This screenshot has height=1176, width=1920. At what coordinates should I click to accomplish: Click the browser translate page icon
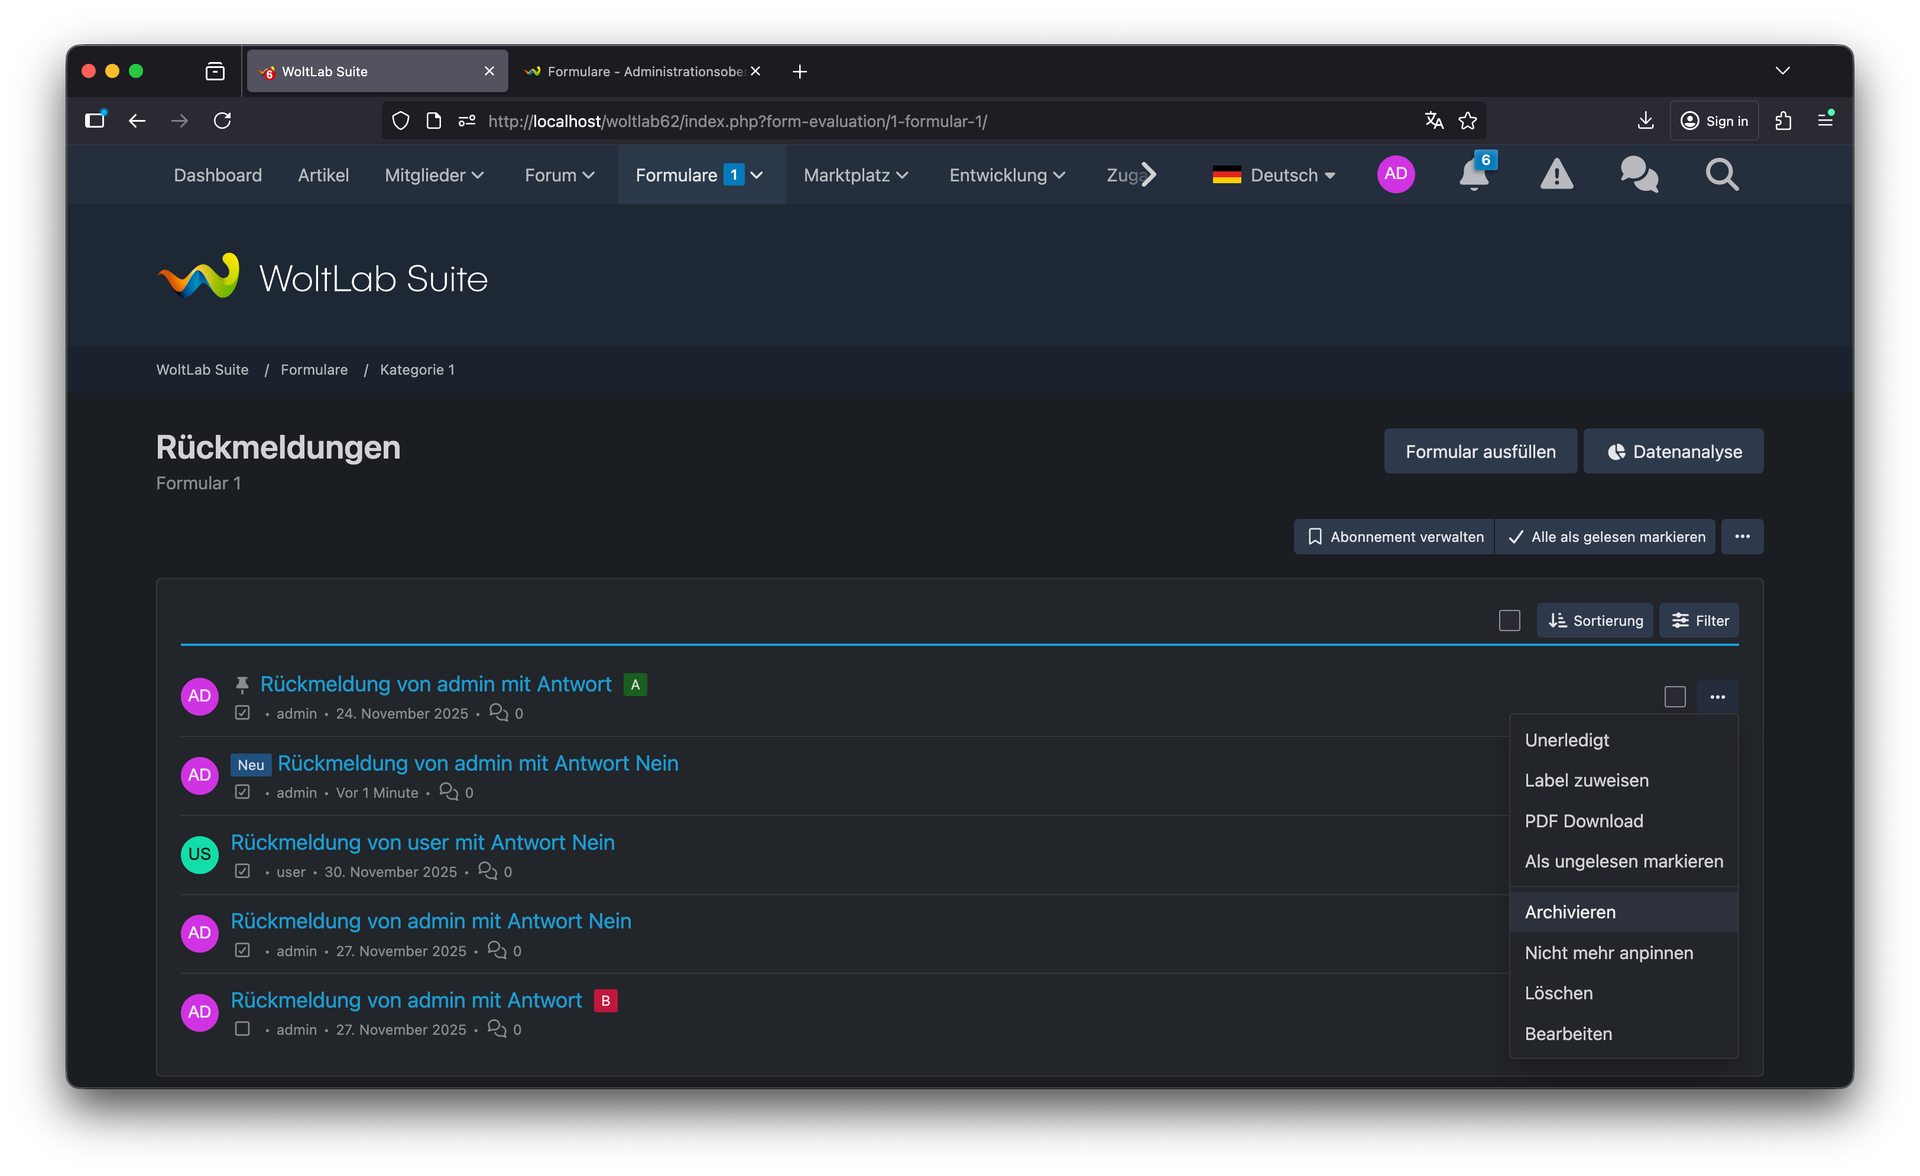(x=1434, y=121)
